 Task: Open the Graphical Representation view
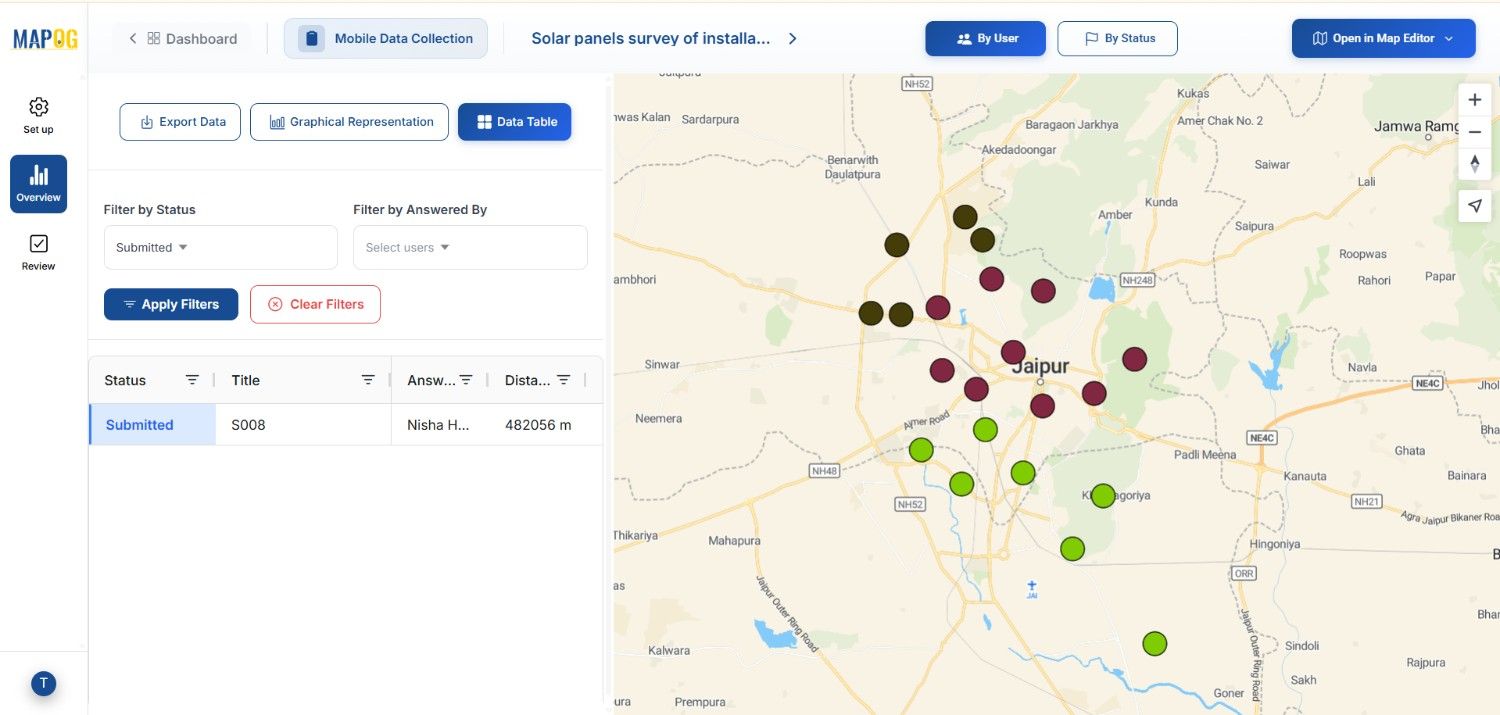(349, 121)
